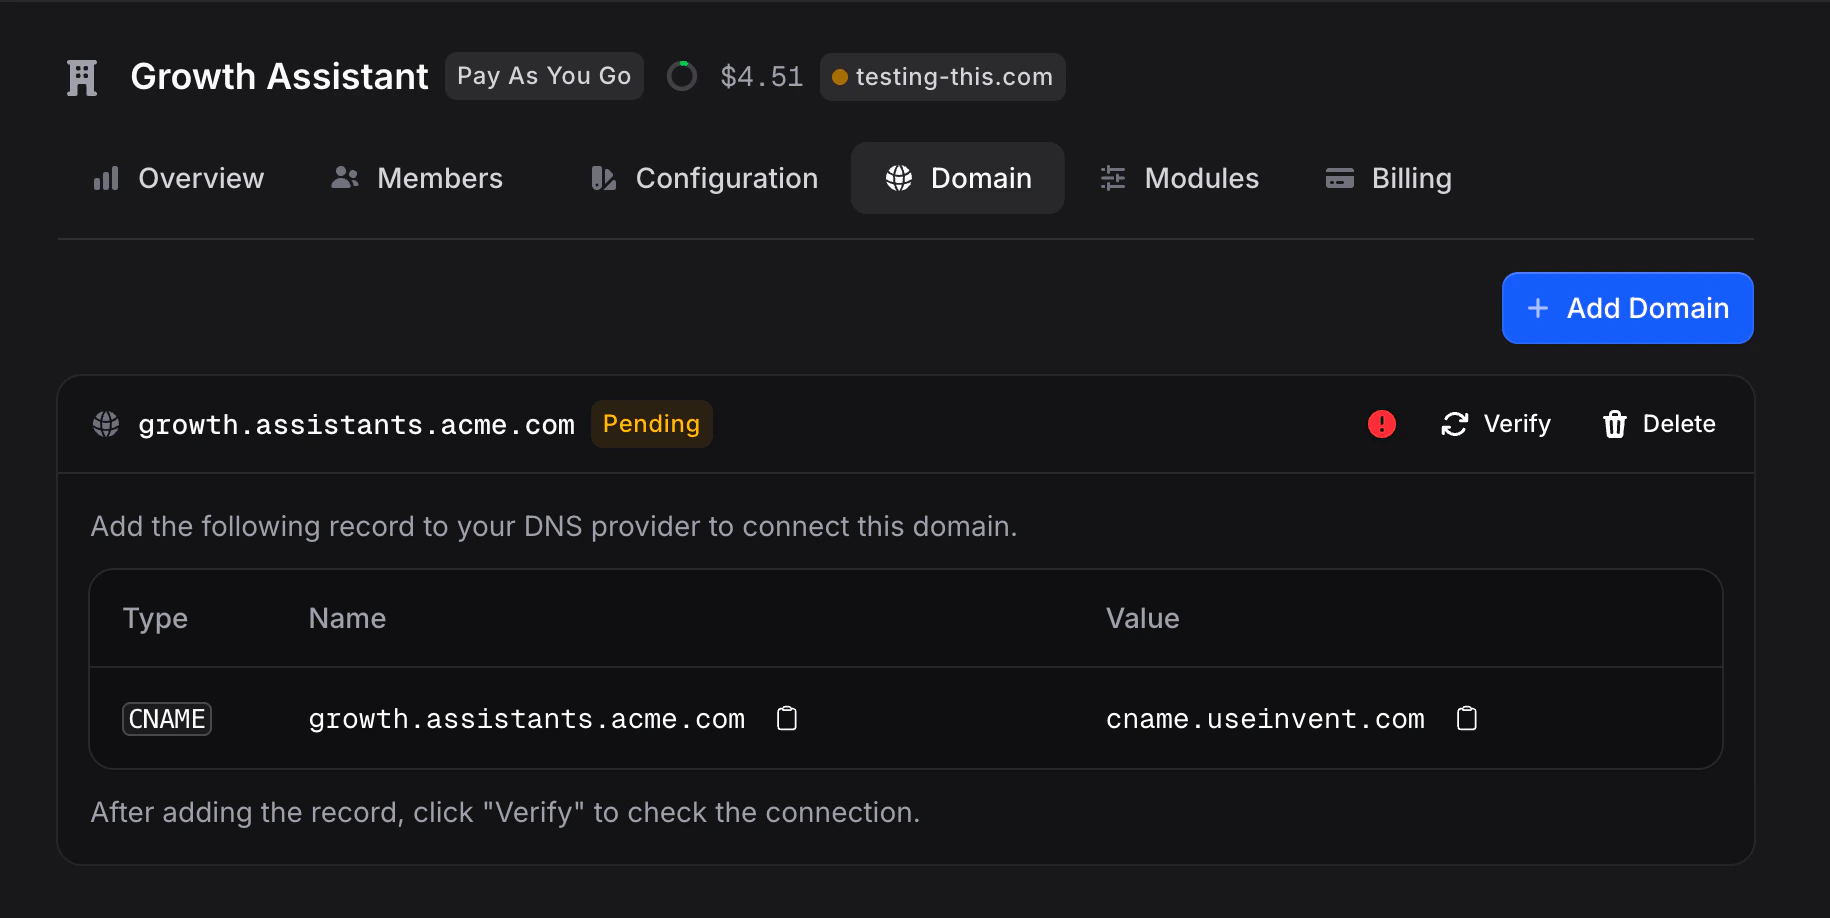This screenshot has height=918, width=1830.
Task: Click the Value column header
Action: click(1142, 618)
